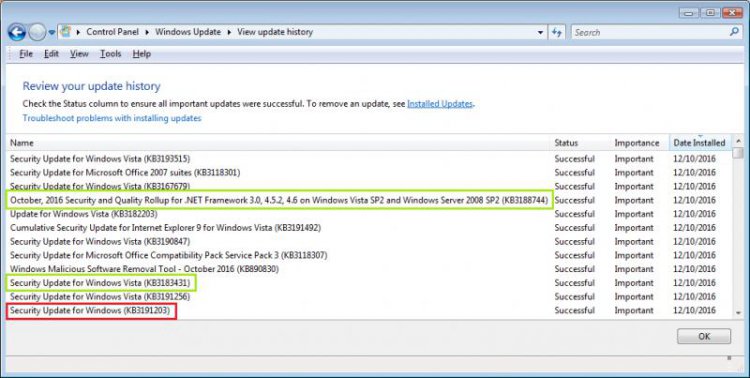Sort by the Date Installed column header
Screen dimensions: 750x378
tap(700, 143)
